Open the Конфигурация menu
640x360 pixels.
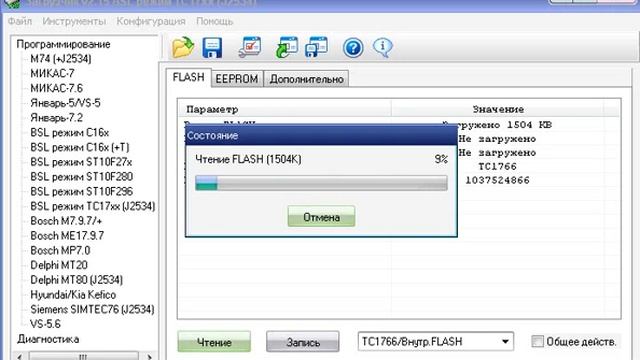click(x=151, y=21)
